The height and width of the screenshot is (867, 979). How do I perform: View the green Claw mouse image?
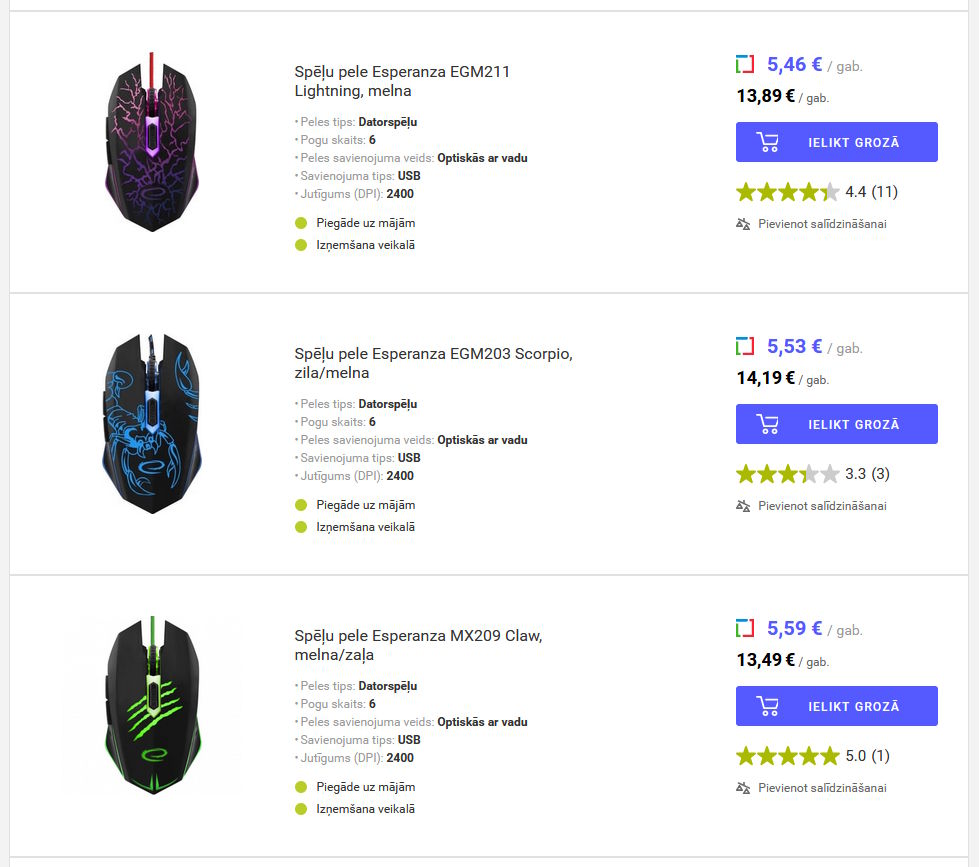click(x=152, y=706)
